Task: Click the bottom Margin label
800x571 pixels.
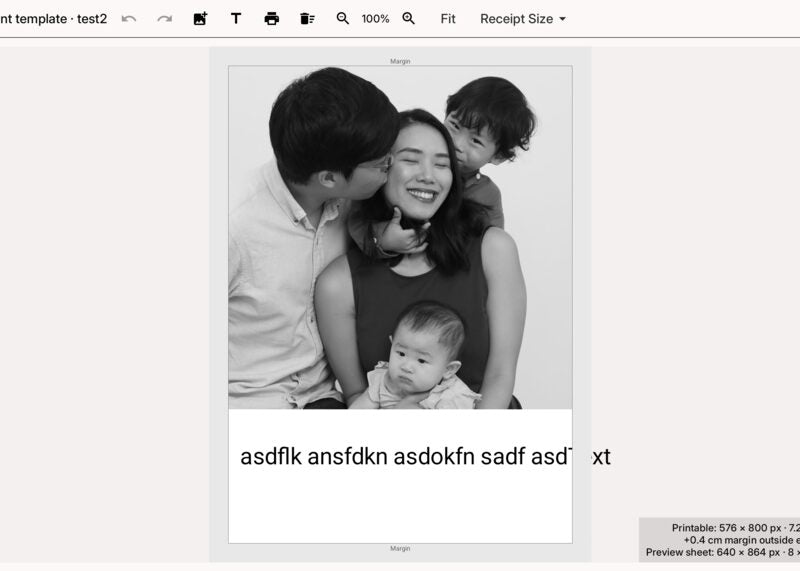Action: pyautogui.click(x=400, y=549)
